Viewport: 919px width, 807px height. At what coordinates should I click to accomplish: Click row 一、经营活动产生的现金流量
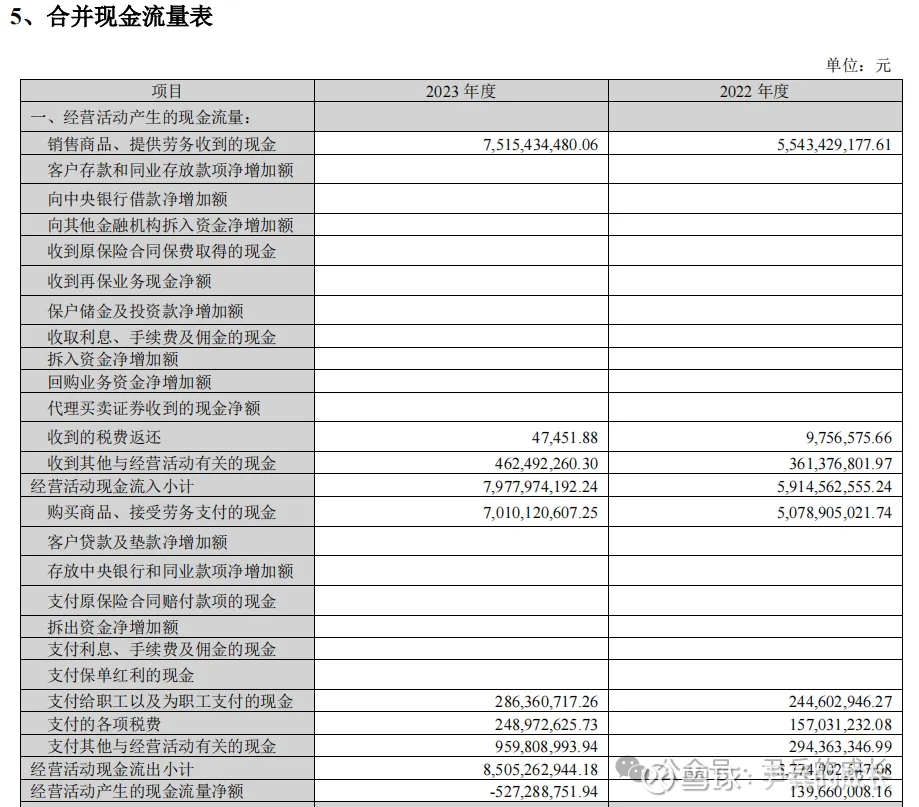[x=461, y=117]
